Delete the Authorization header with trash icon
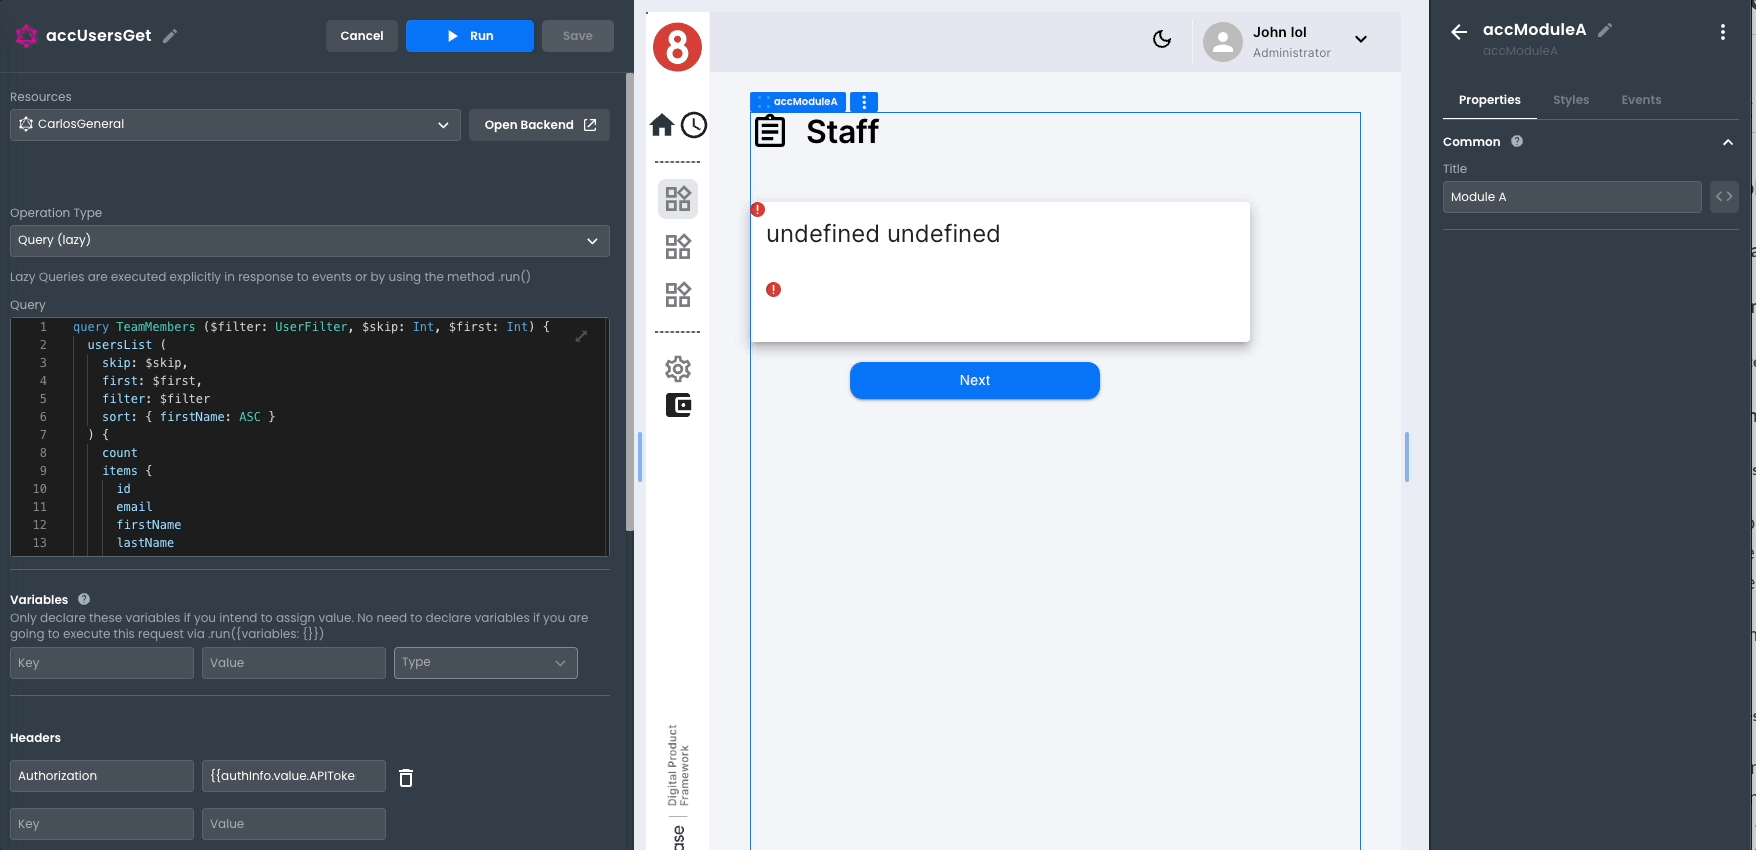Screen dimensions: 1756x850 (406, 777)
